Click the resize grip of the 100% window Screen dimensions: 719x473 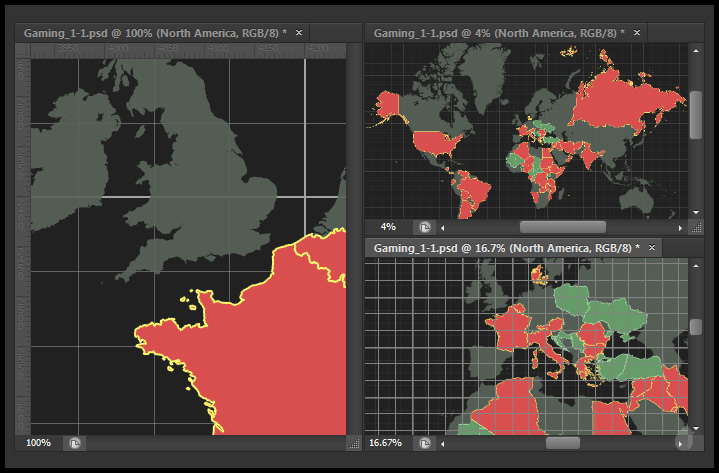click(x=352, y=442)
